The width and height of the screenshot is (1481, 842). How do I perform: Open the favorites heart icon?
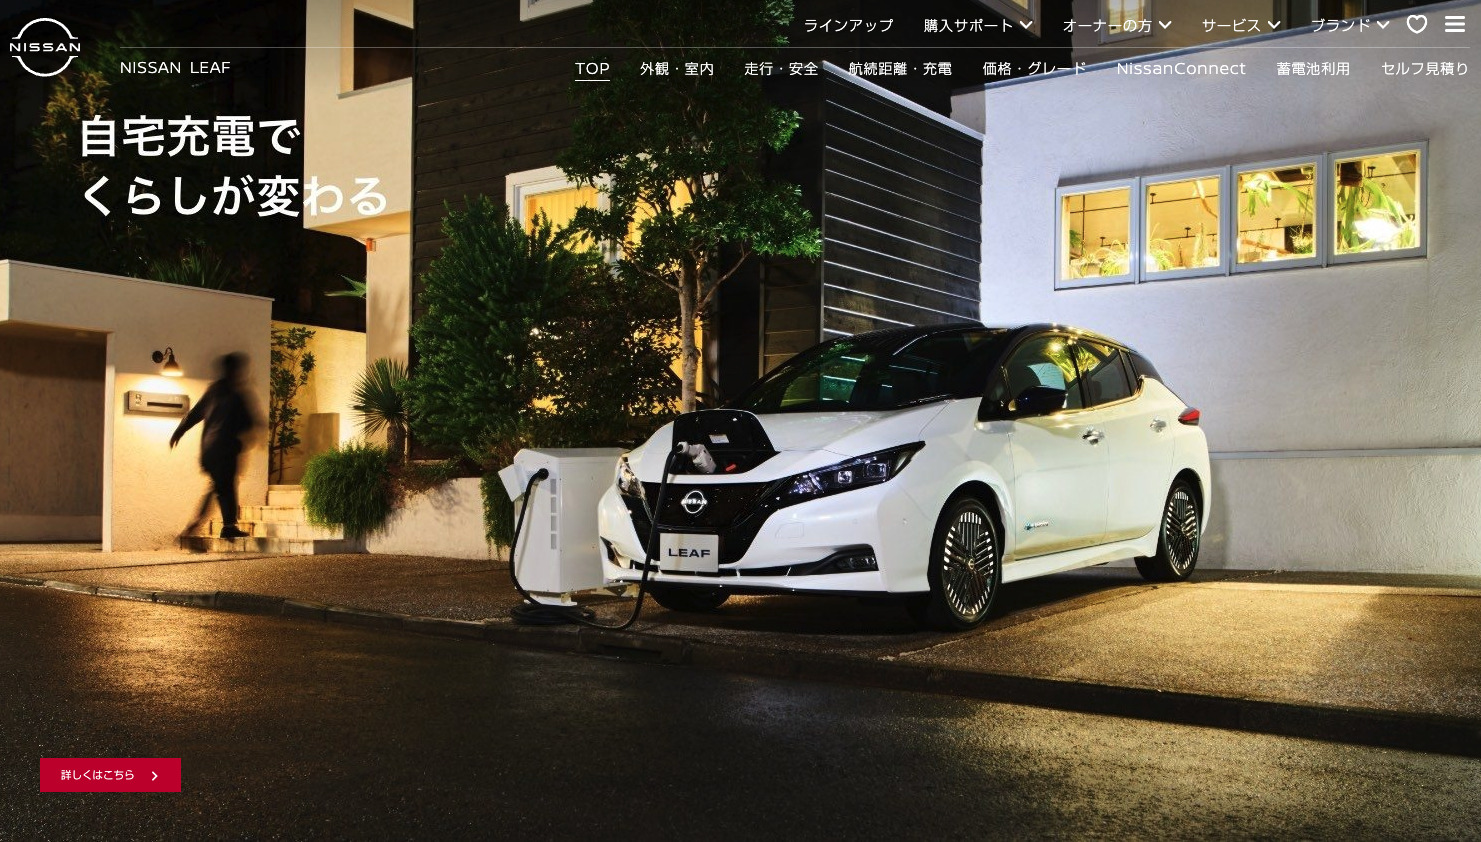1417,24
